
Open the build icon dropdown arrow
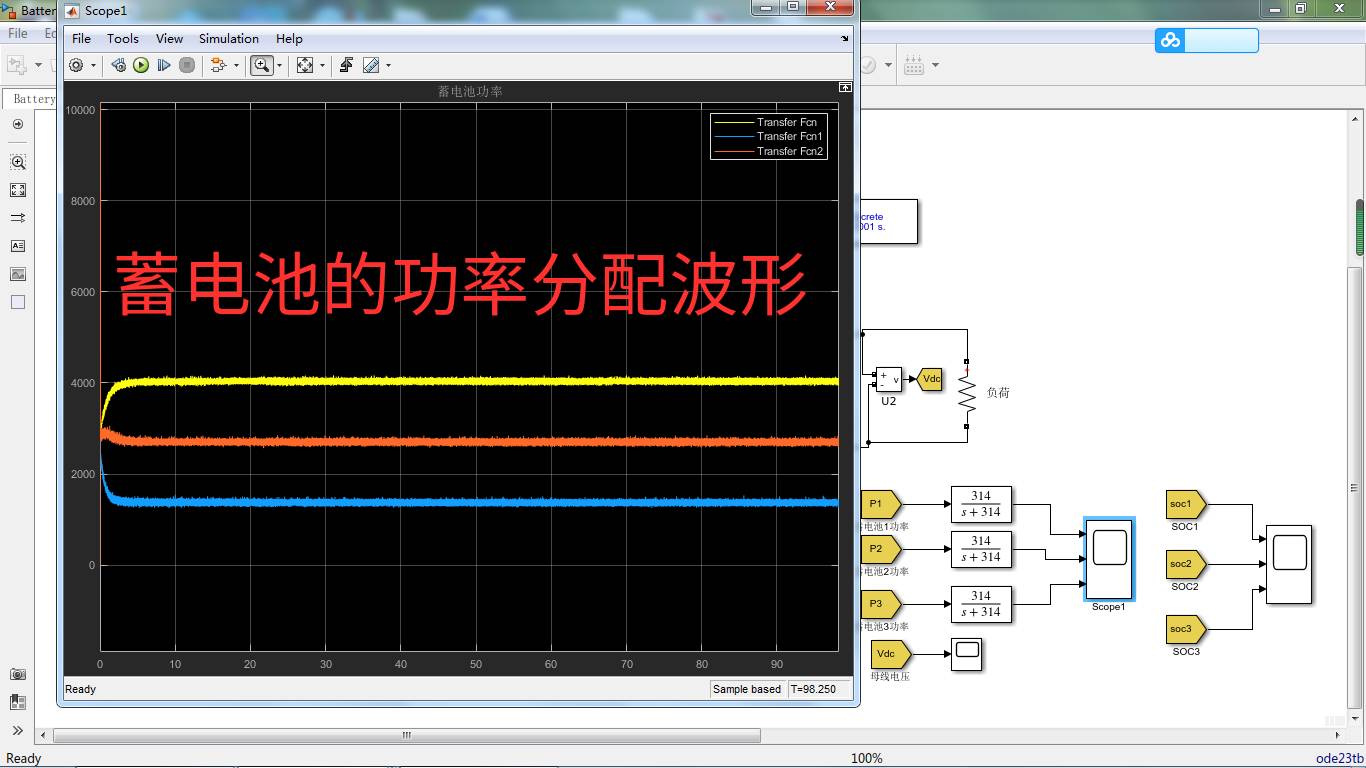(x=935, y=66)
